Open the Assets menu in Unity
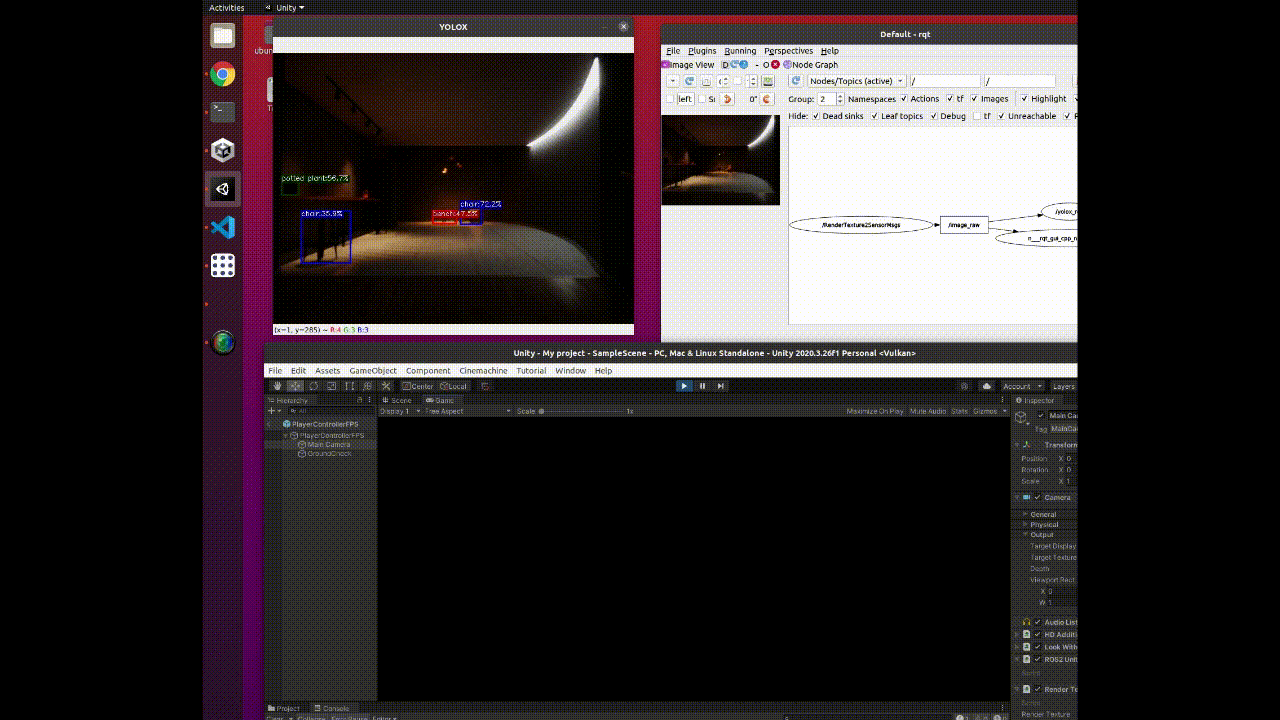Image resolution: width=1280 pixels, height=720 pixels. click(328, 370)
